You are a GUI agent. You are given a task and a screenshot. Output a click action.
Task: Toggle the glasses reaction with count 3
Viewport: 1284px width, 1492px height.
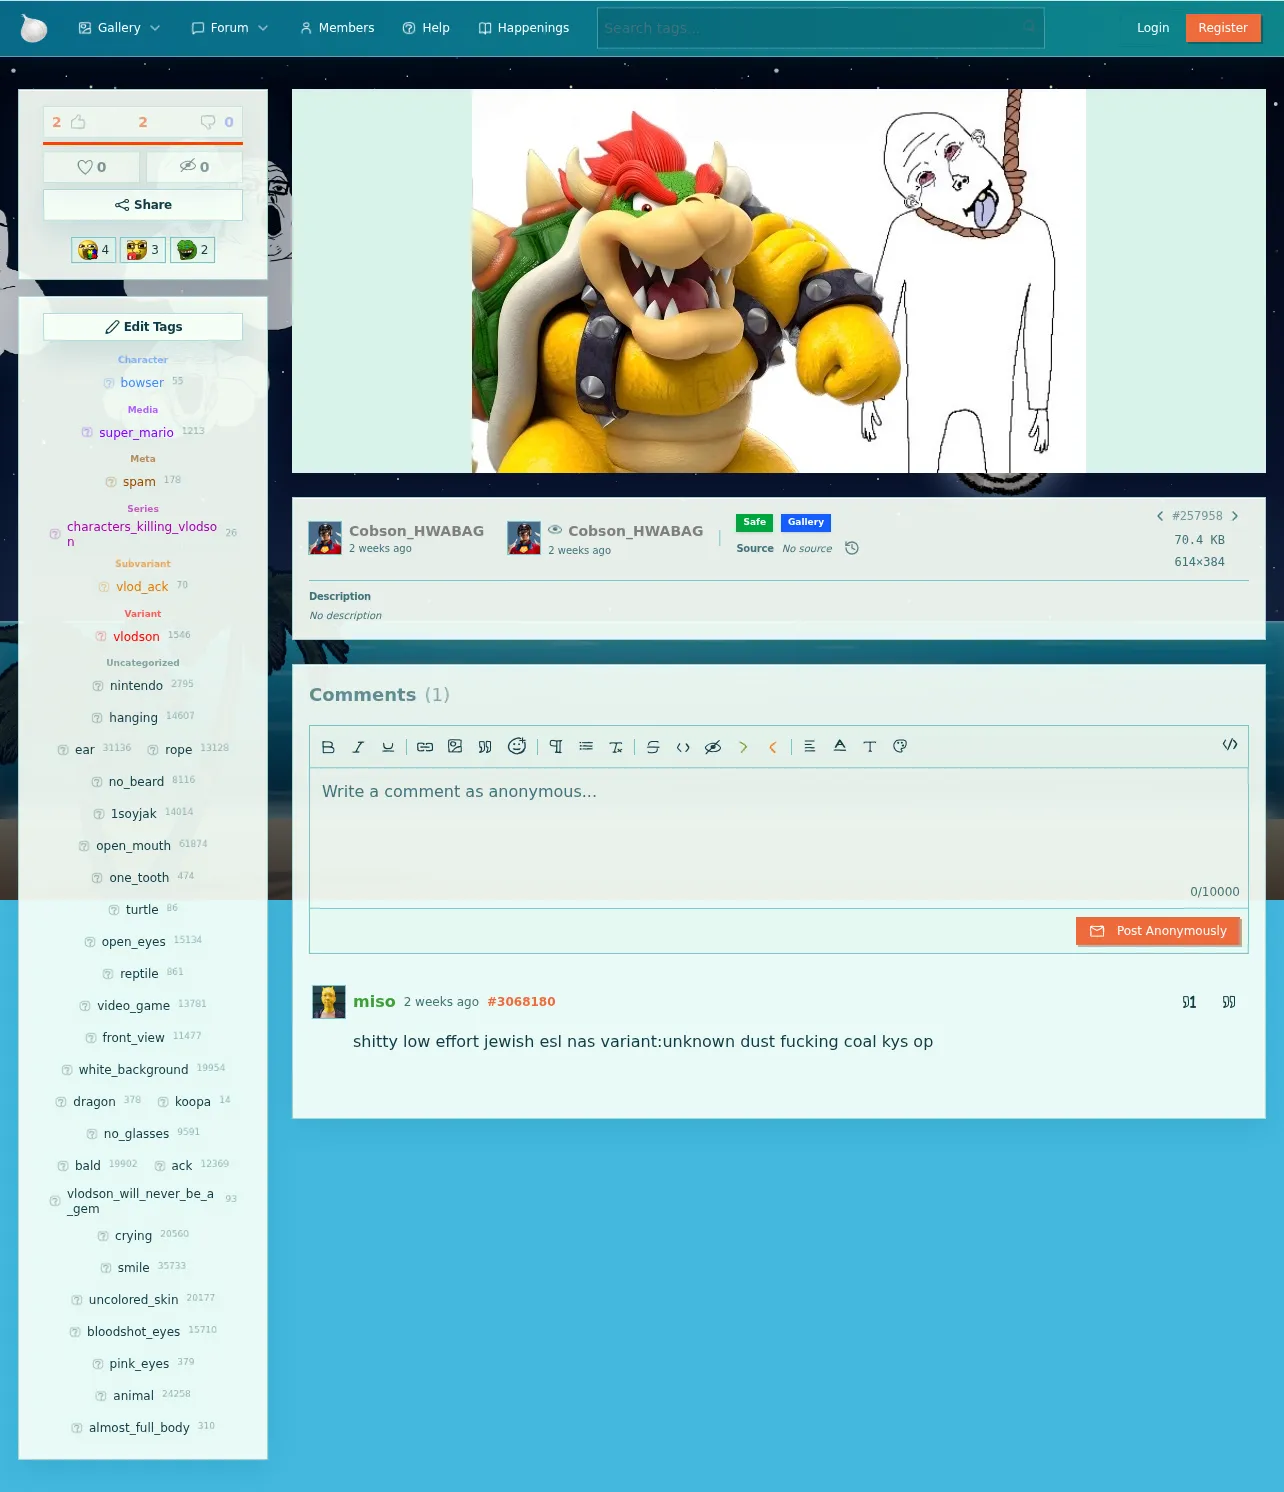[143, 250]
